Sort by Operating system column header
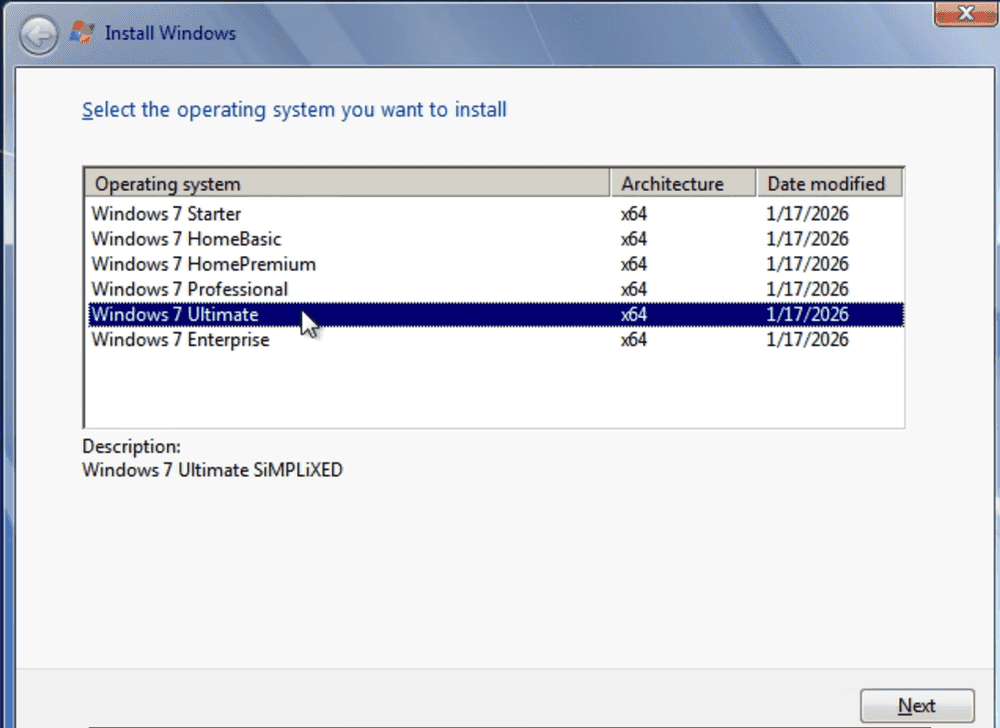Viewport: 1000px width, 728px height. coord(346,184)
